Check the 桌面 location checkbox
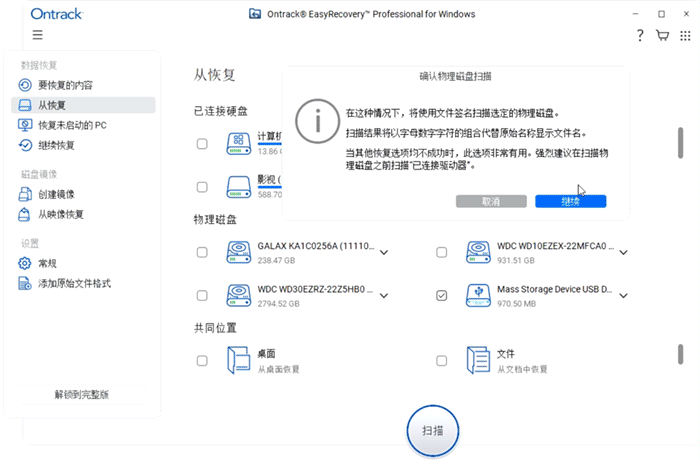700x462 pixels. tap(202, 360)
